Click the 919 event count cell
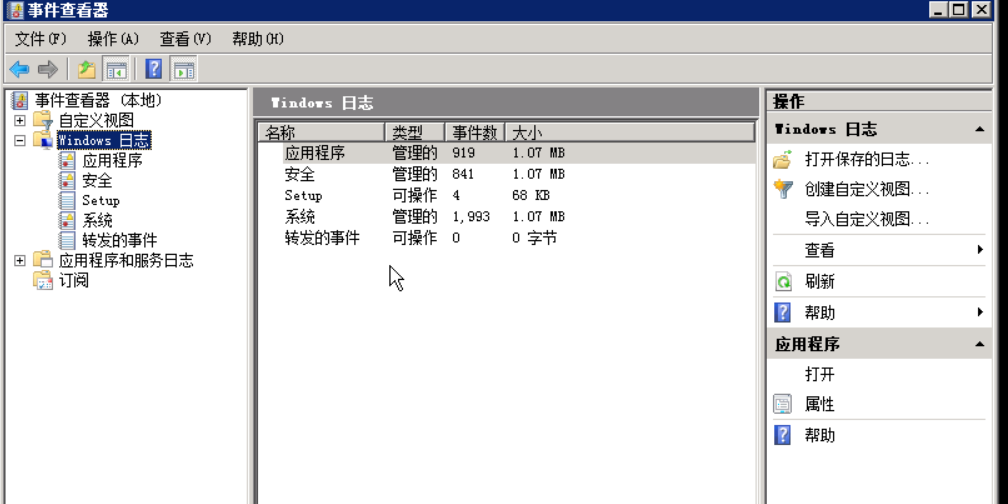Image resolution: width=1008 pixels, height=504 pixels. (x=464, y=154)
